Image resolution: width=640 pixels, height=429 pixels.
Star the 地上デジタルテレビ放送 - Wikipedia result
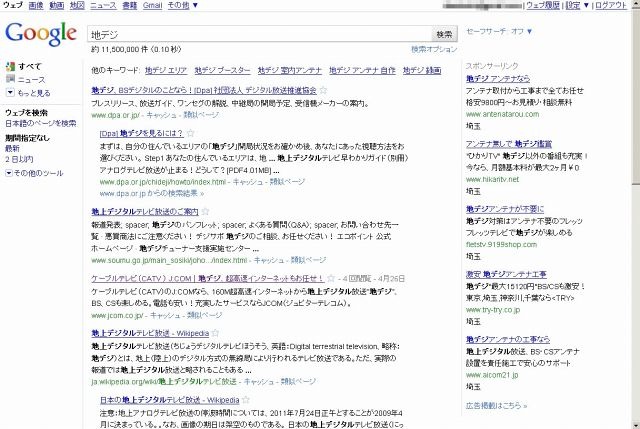pos(216,333)
